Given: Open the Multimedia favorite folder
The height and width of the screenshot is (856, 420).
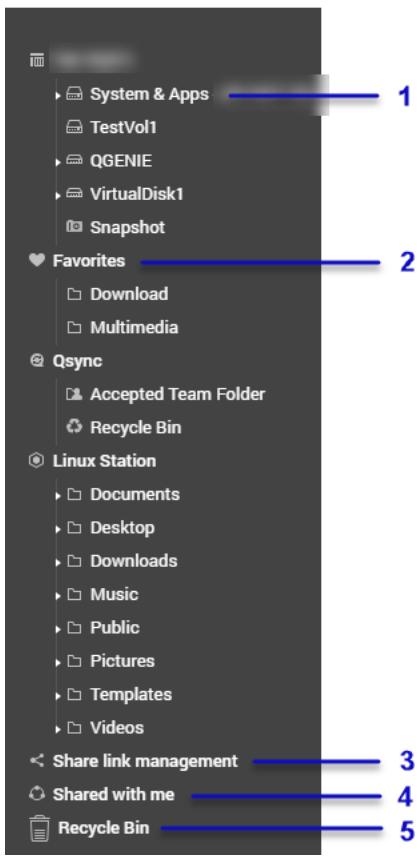Looking at the screenshot, I should coord(134,327).
